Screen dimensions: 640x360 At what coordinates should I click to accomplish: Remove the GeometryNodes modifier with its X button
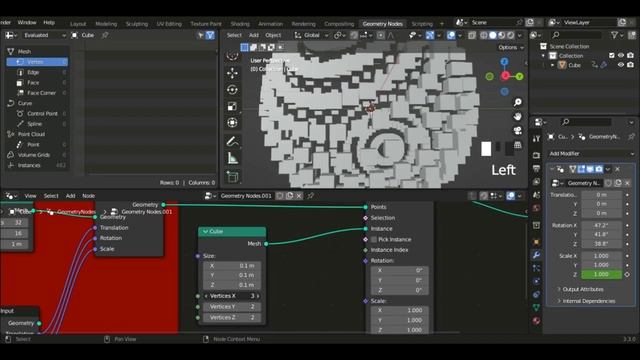click(x=618, y=169)
